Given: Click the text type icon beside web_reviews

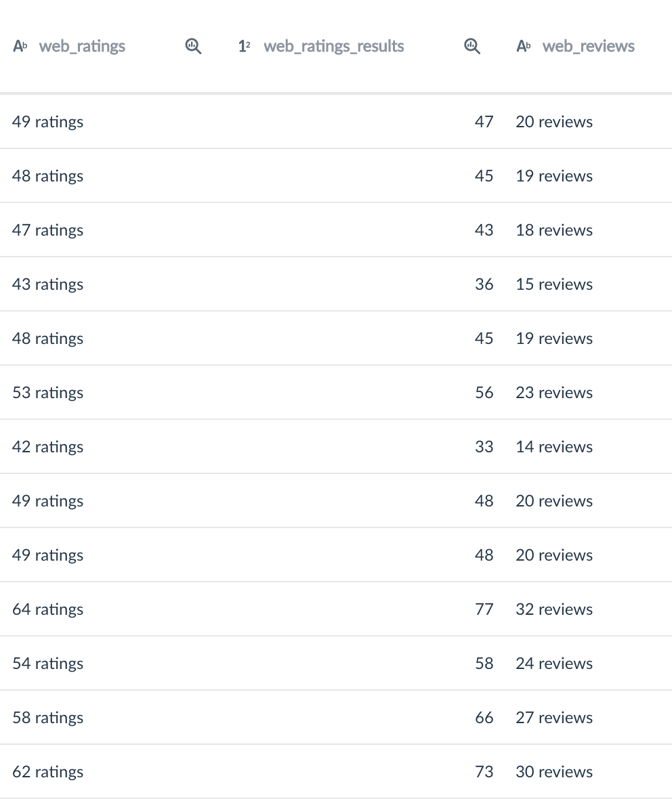Looking at the screenshot, I should tap(523, 46).
